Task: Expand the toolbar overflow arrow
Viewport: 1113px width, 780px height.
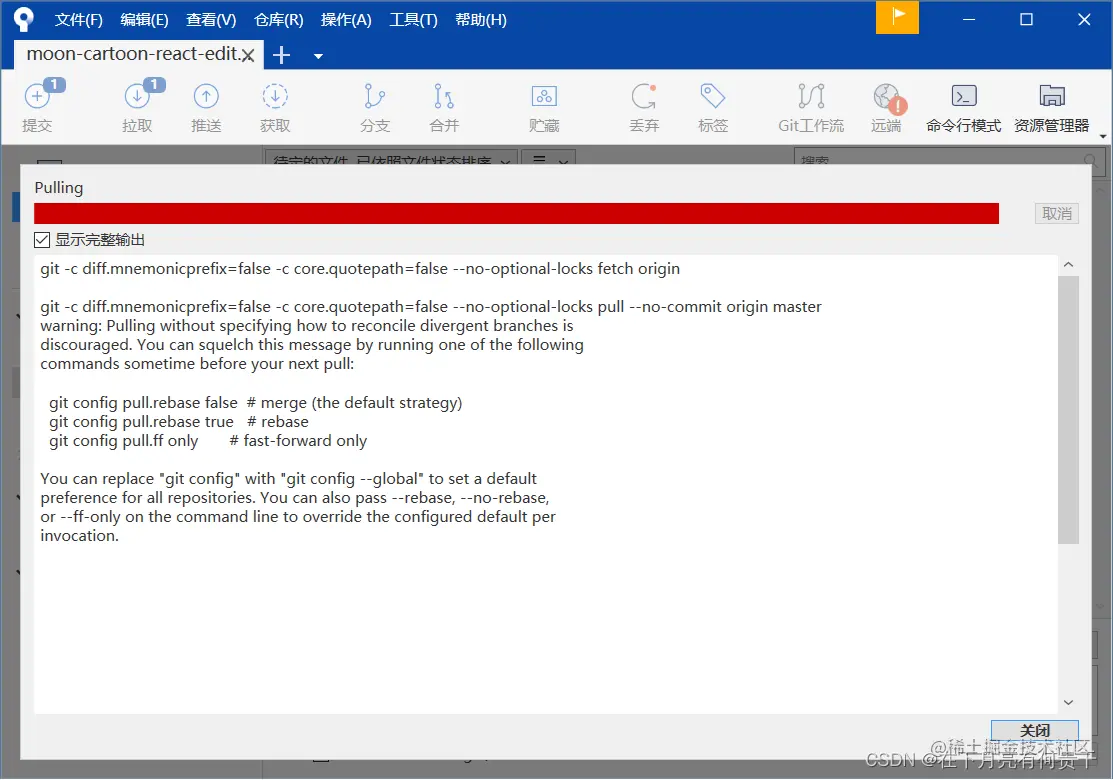Action: click(x=1103, y=136)
